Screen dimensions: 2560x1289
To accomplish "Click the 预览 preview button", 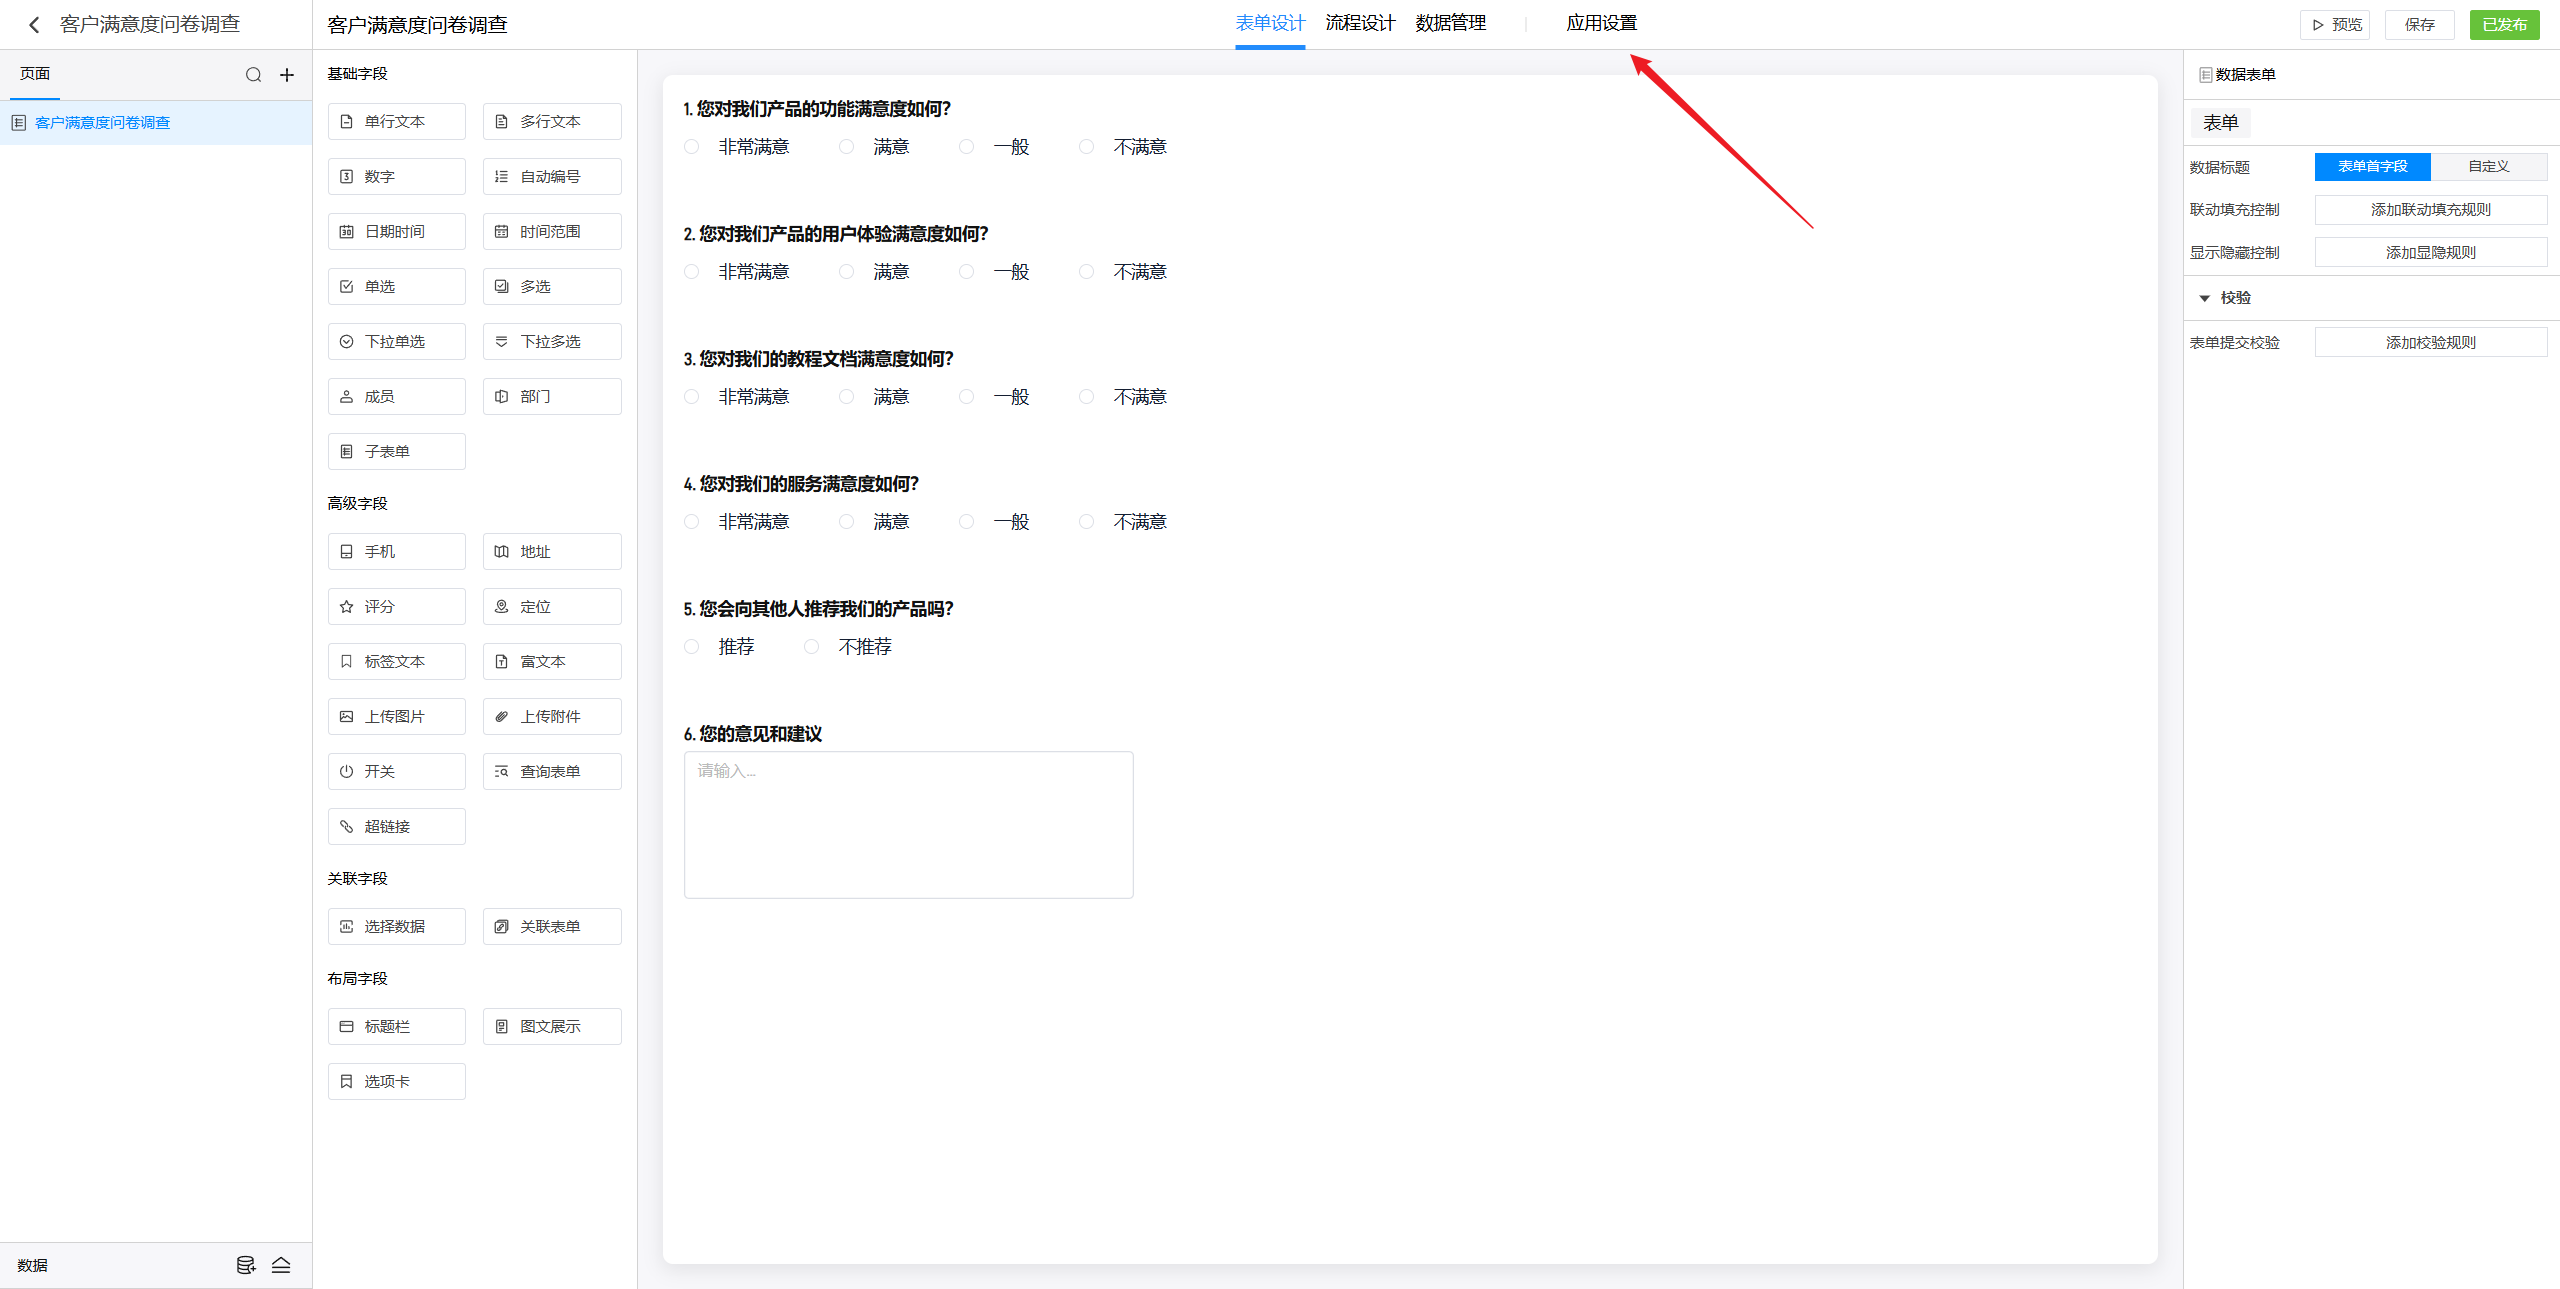I will (x=2336, y=25).
